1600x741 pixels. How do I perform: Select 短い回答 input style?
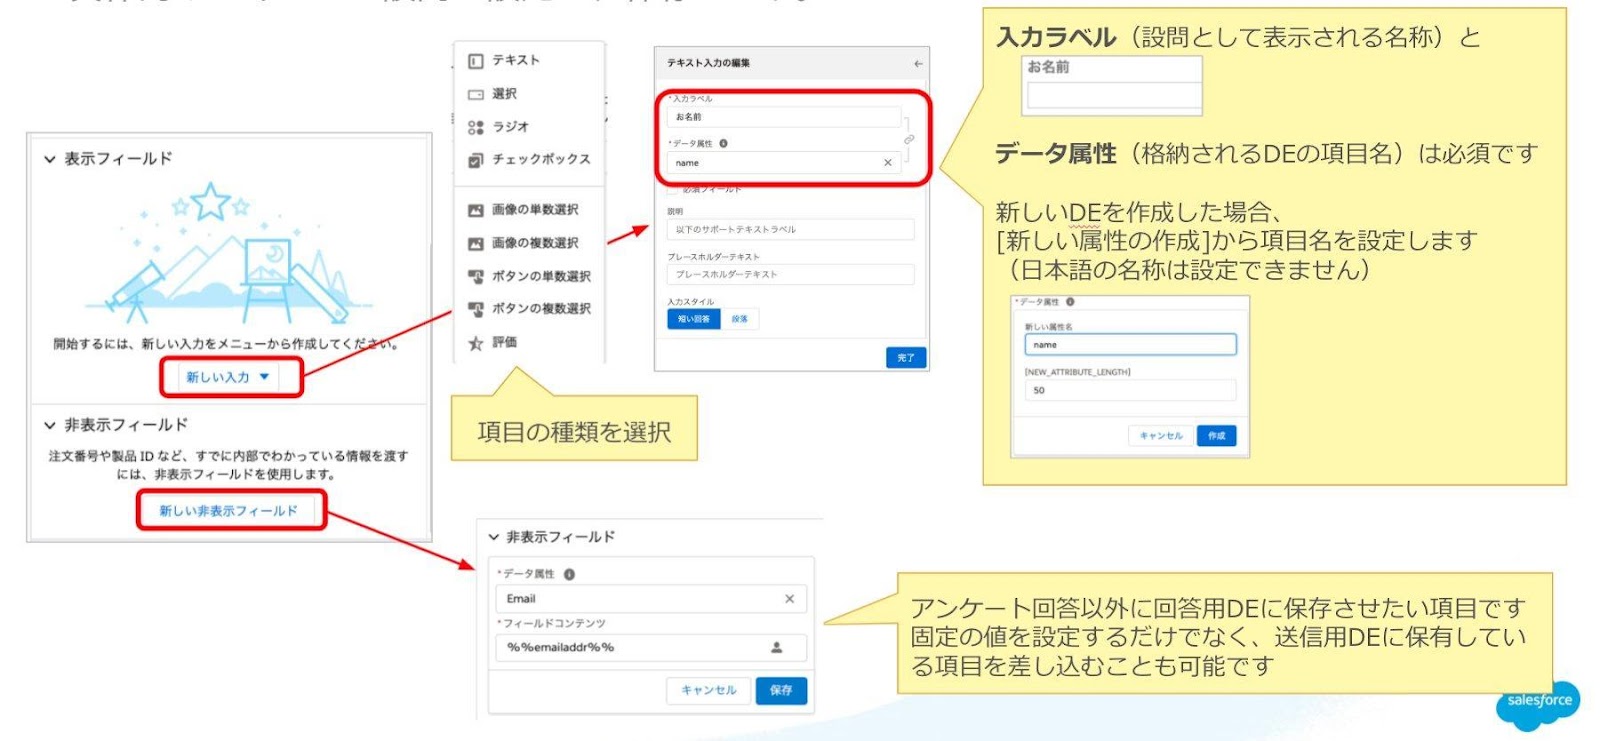point(694,319)
